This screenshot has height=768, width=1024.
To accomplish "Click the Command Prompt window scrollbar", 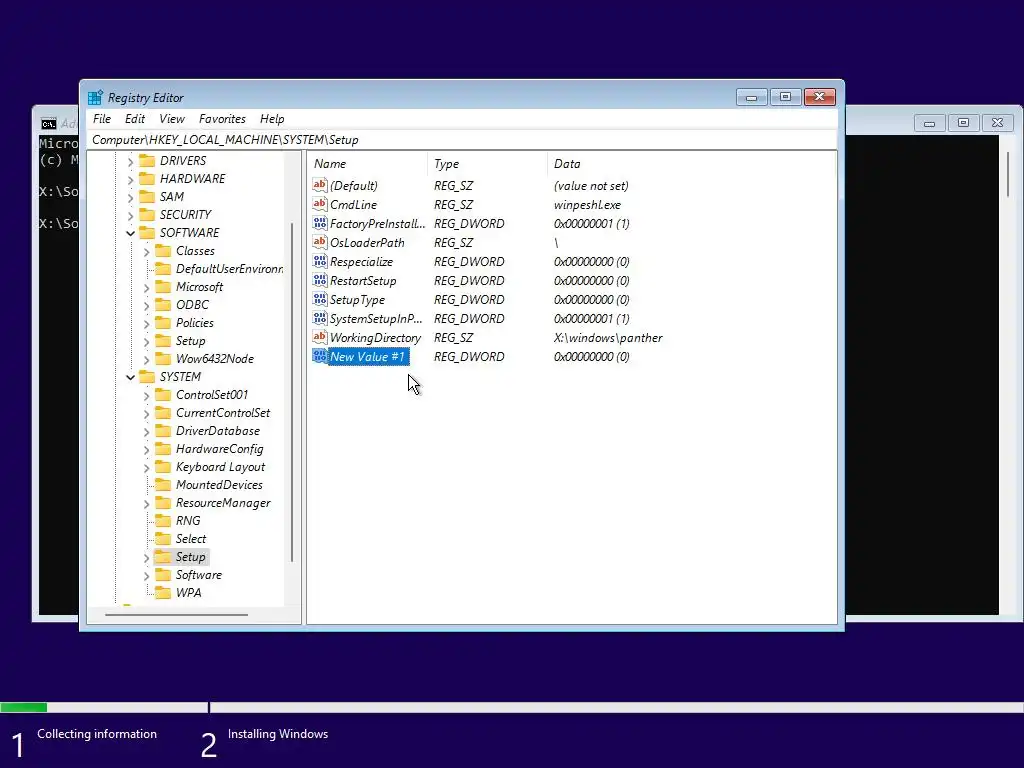I will [1008, 173].
